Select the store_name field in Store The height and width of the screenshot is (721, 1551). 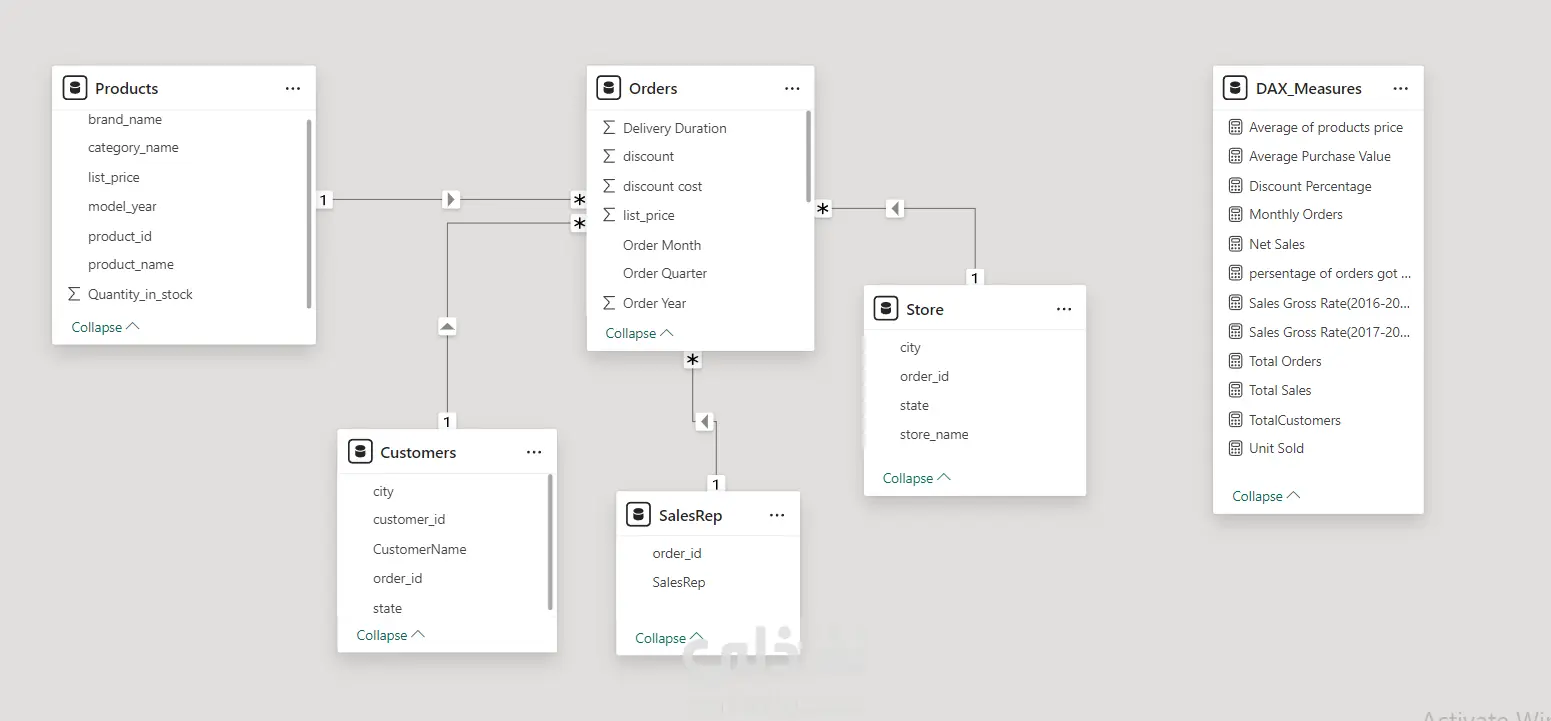pyautogui.click(x=934, y=434)
